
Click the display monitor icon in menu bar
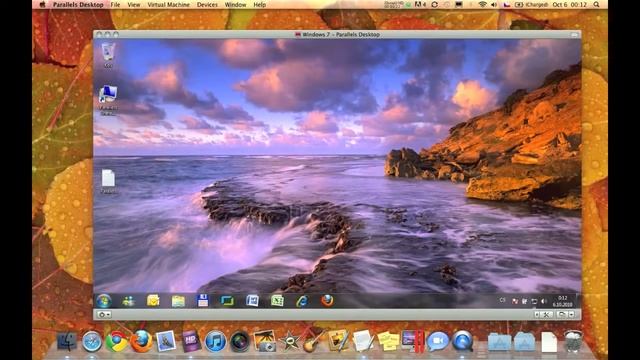click(x=459, y=5)
